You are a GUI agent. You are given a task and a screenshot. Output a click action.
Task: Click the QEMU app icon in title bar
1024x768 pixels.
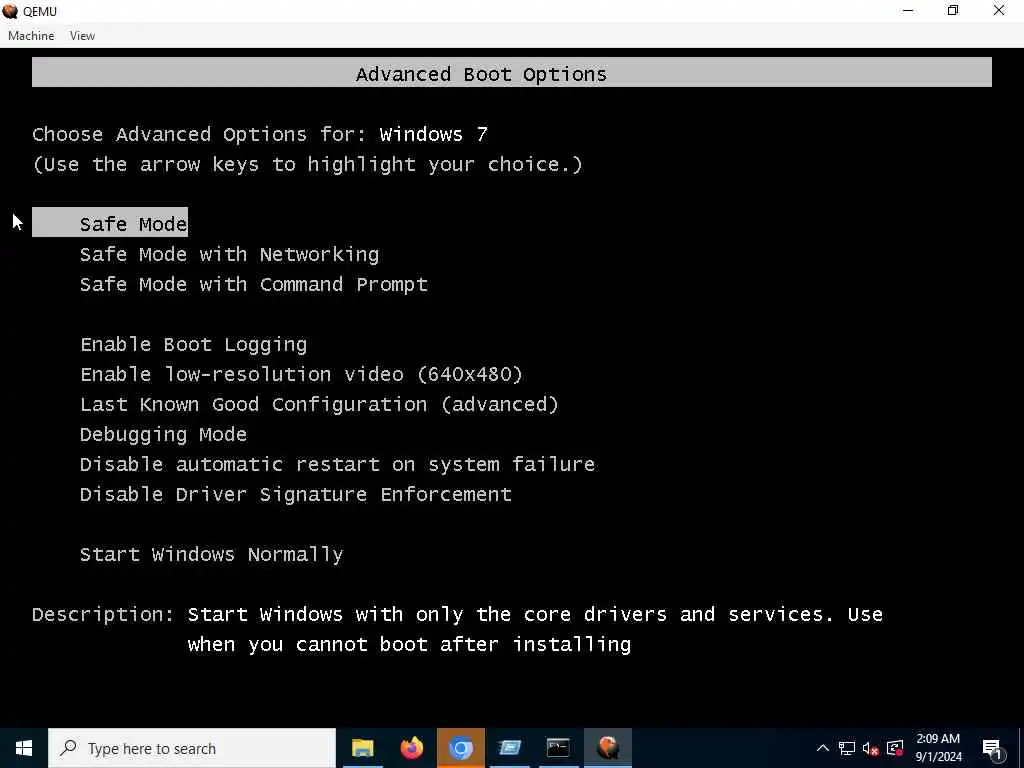point(10,11)
